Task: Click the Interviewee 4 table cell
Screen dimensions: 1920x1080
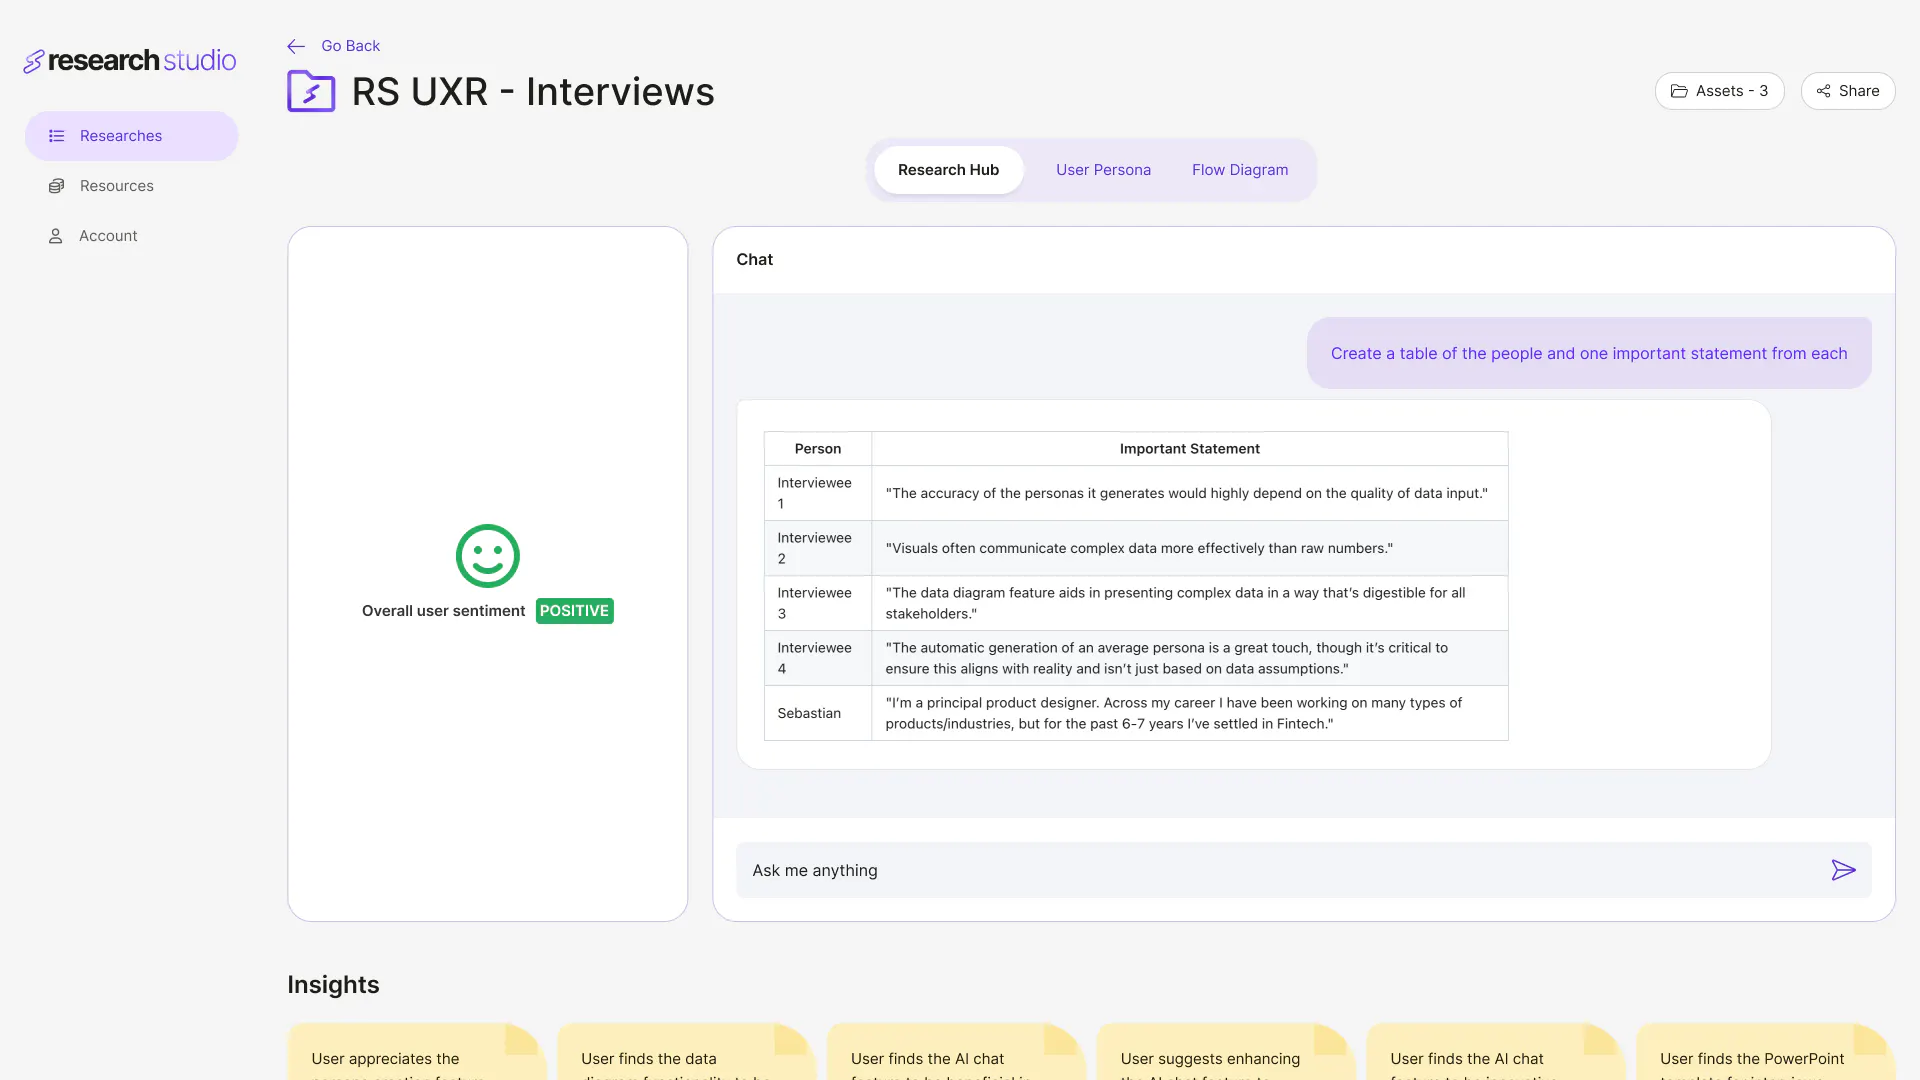Action: [818, 658]
